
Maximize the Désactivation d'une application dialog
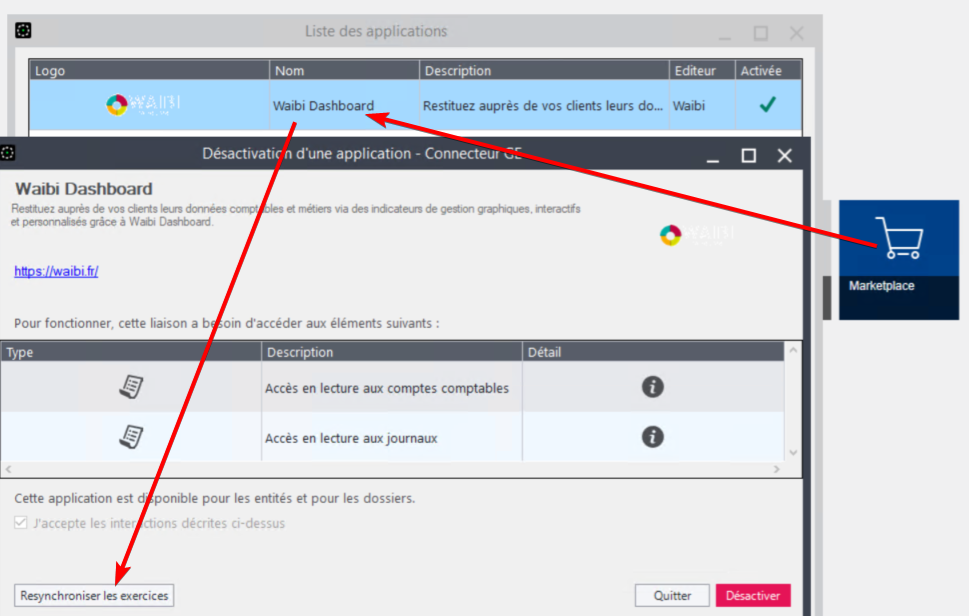[x=748, y=155]
